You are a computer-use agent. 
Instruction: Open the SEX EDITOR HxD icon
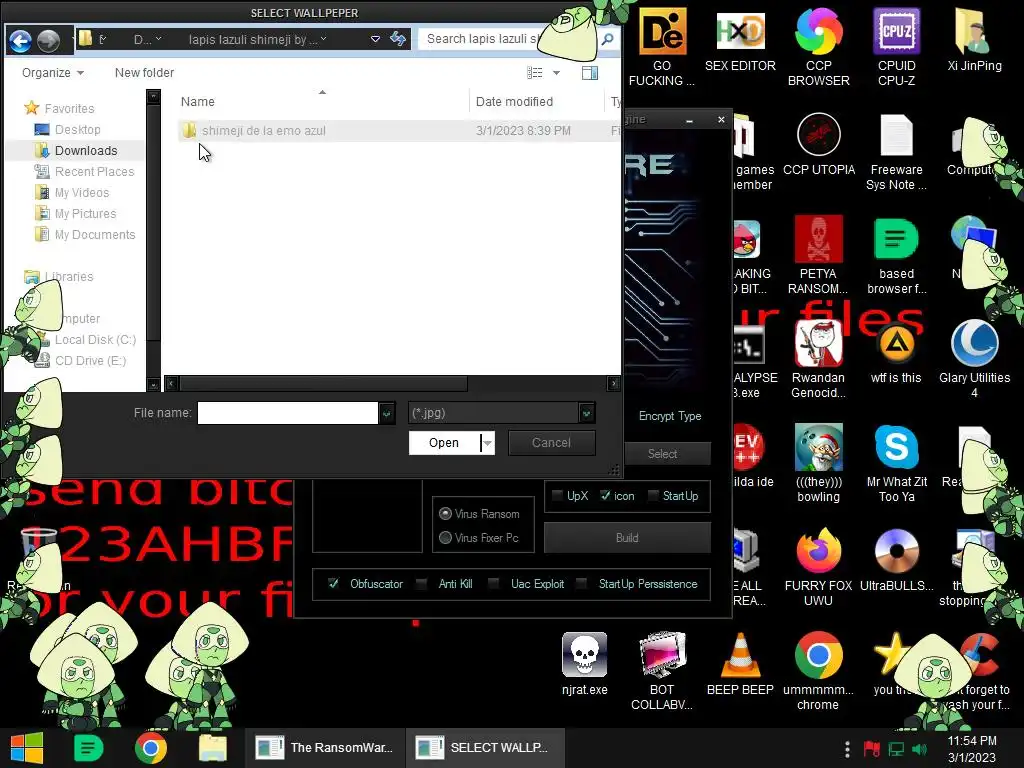(740, 40)
